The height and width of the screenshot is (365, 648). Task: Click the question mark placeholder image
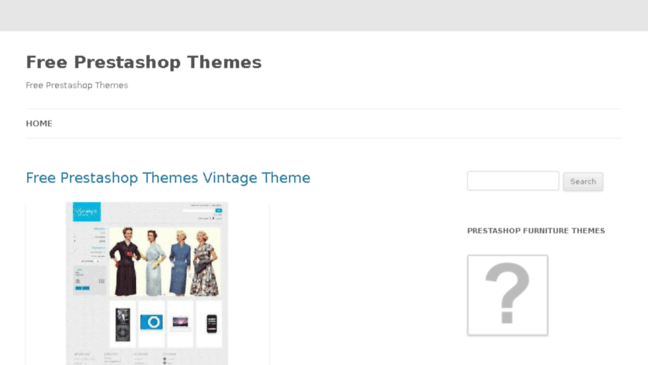[507, 295]
